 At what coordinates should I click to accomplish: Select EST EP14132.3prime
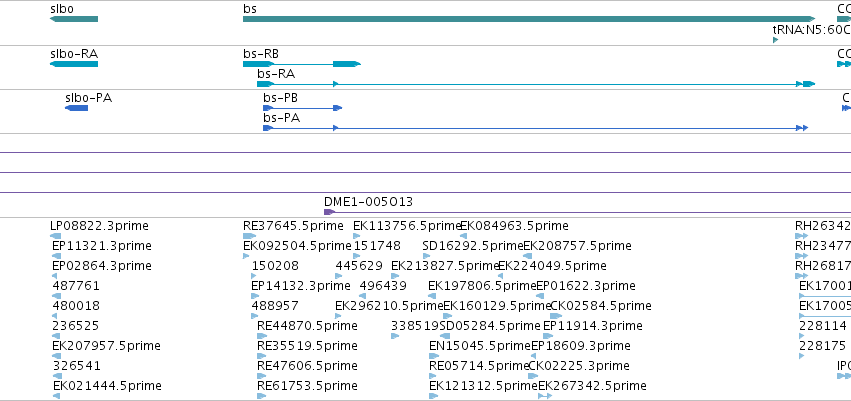(x=301, y=285)
